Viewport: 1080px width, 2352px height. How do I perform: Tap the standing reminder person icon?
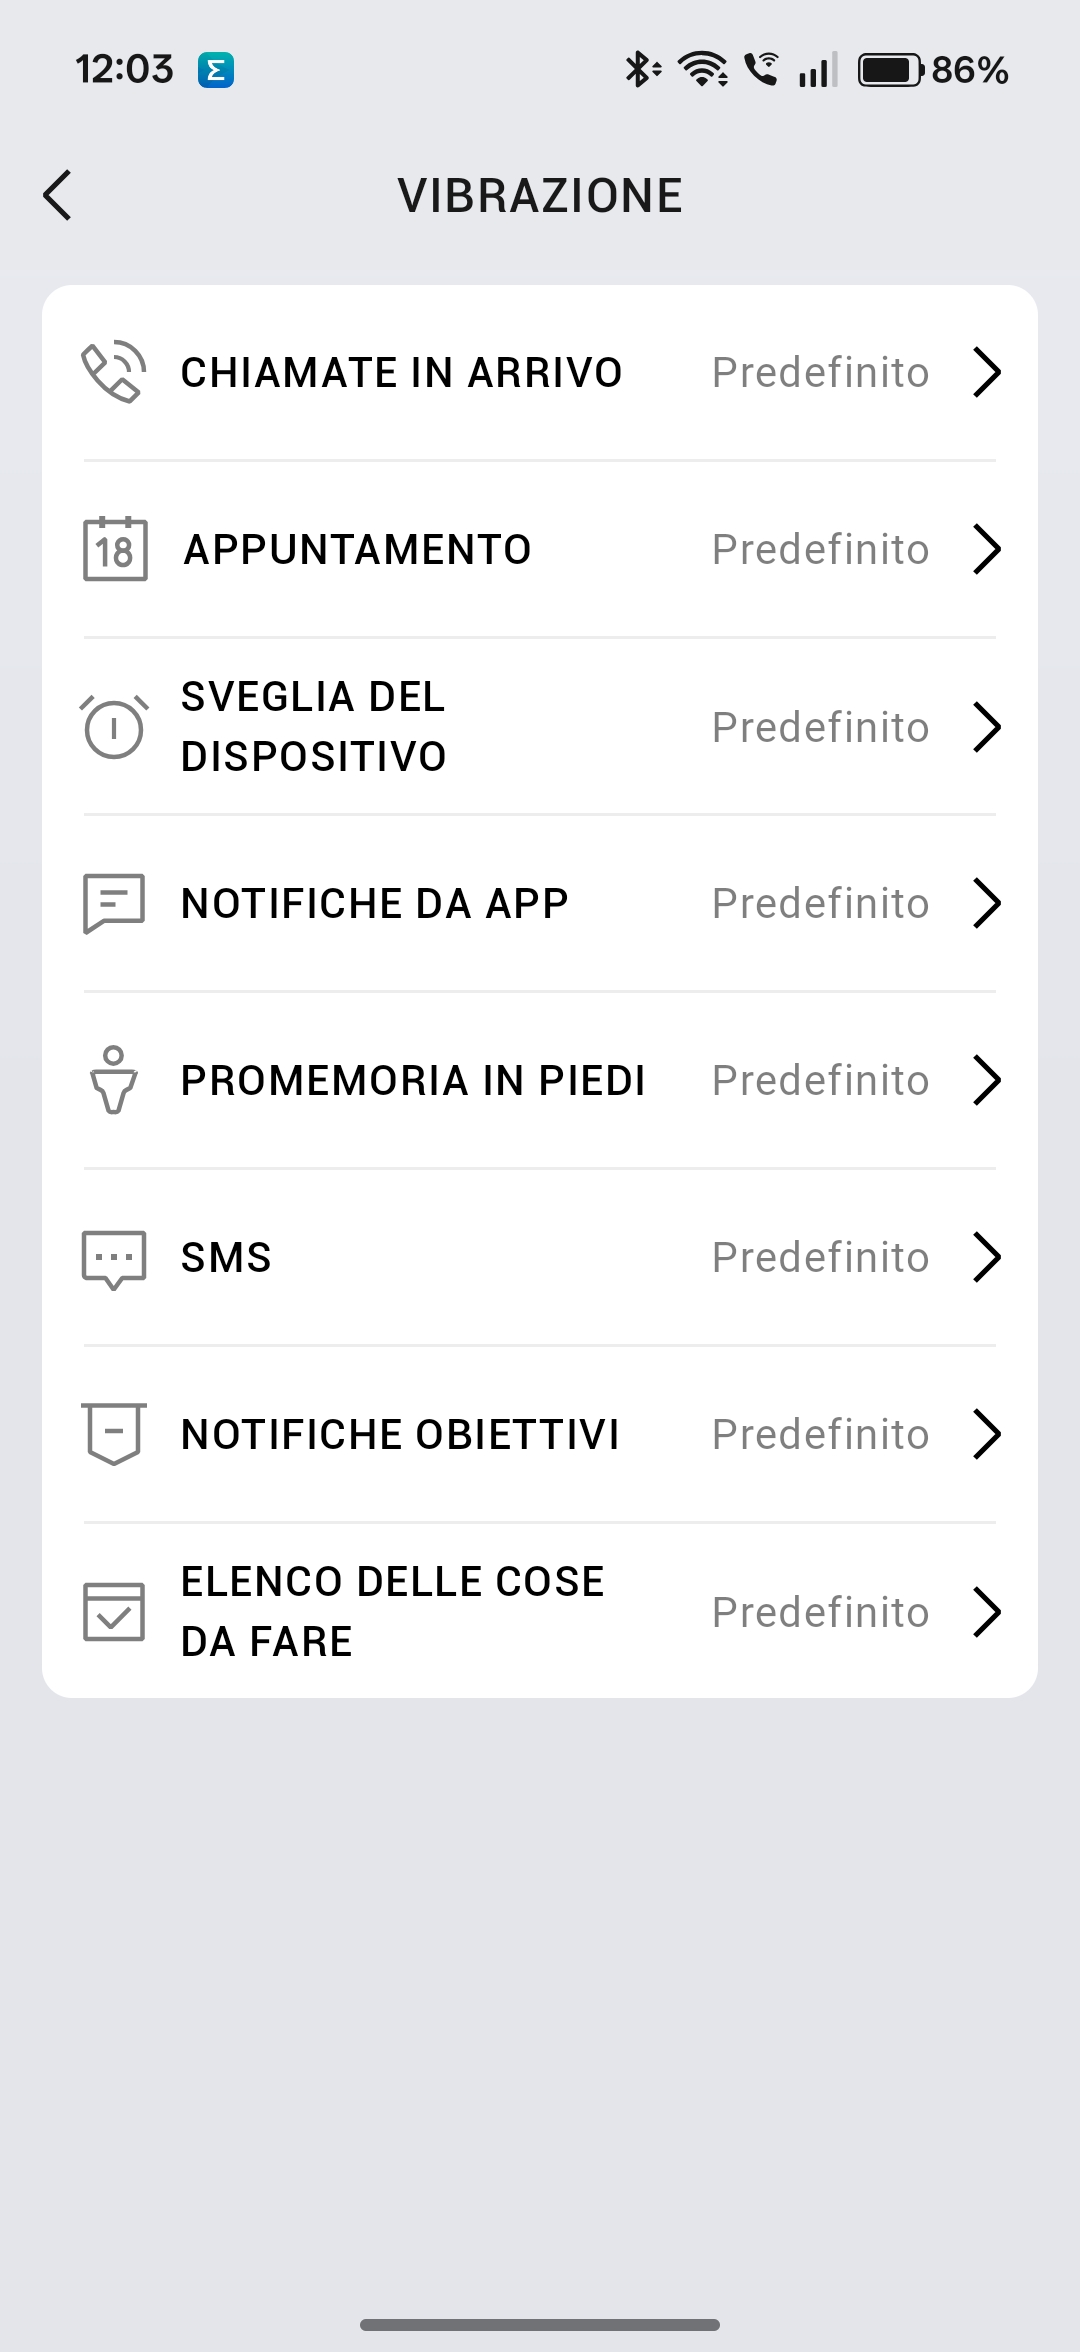click(x=114, y=1080)
